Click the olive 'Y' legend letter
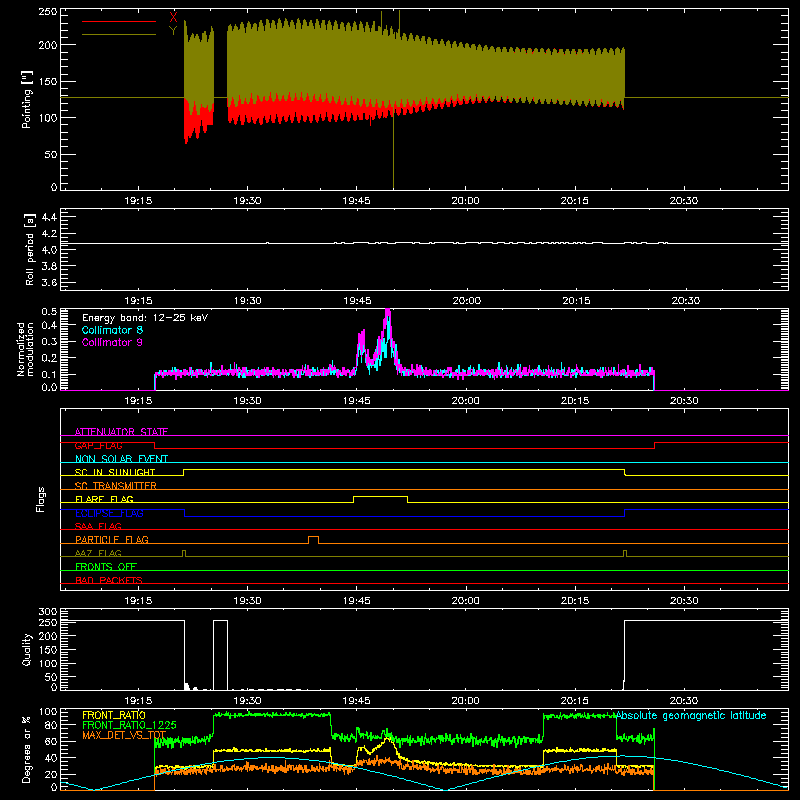This screenshot has width=800, height=800. (x=173, y=31)
